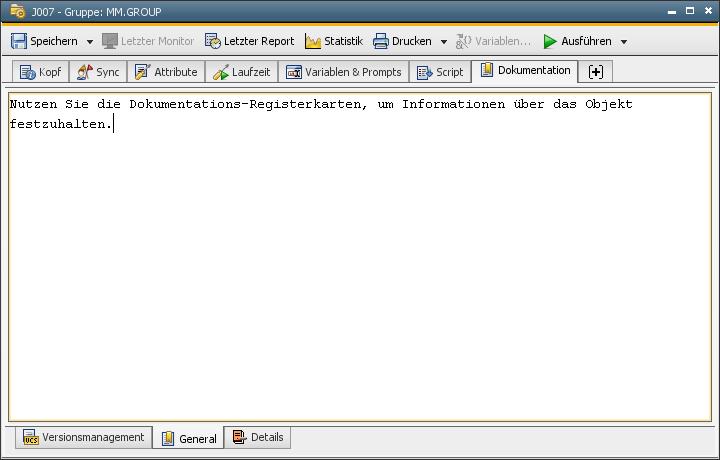720x460 pixels.
Task: Expand the Drucken dropdown arrow
Action: click(443, 42)
